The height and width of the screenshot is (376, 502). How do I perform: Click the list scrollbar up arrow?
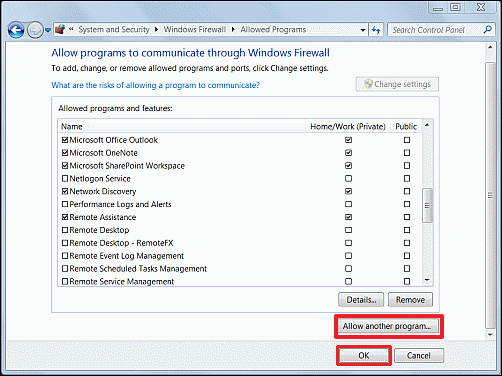coord(427,126)
